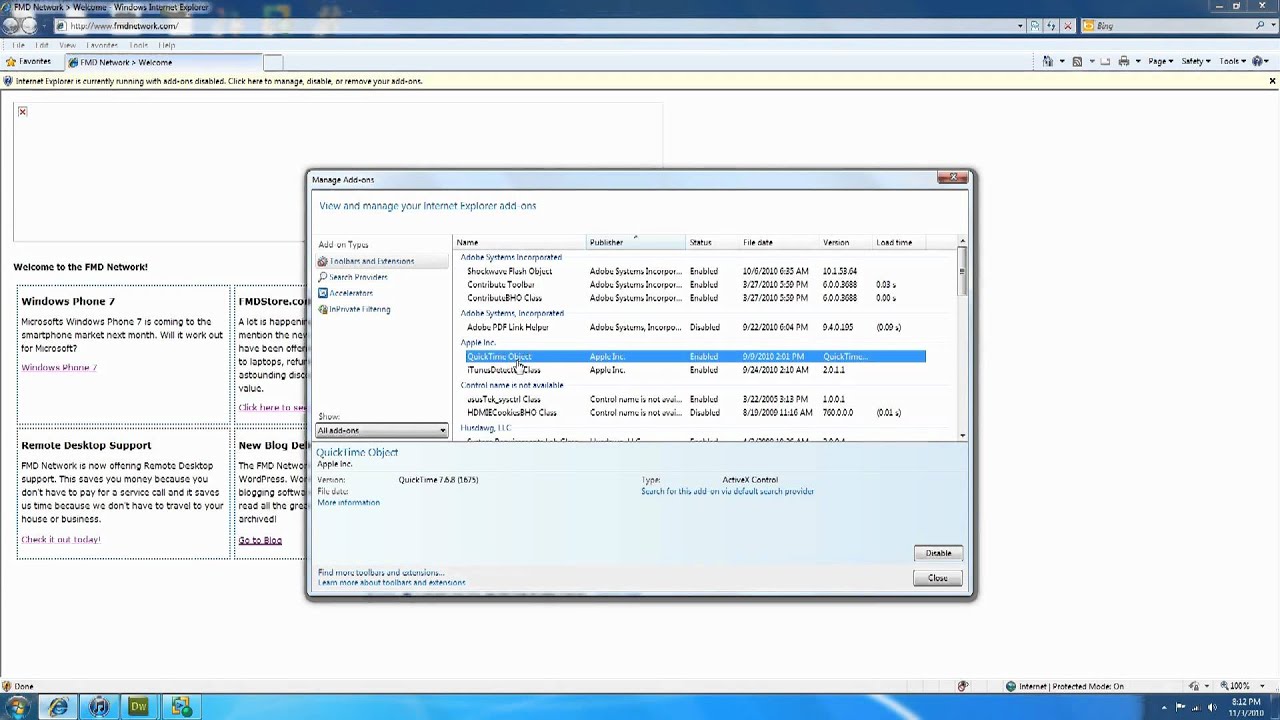This screenshot has width=1280, height=720.
Task: Click the Home icon in the command bar
Action: [x=1048, y=61]
